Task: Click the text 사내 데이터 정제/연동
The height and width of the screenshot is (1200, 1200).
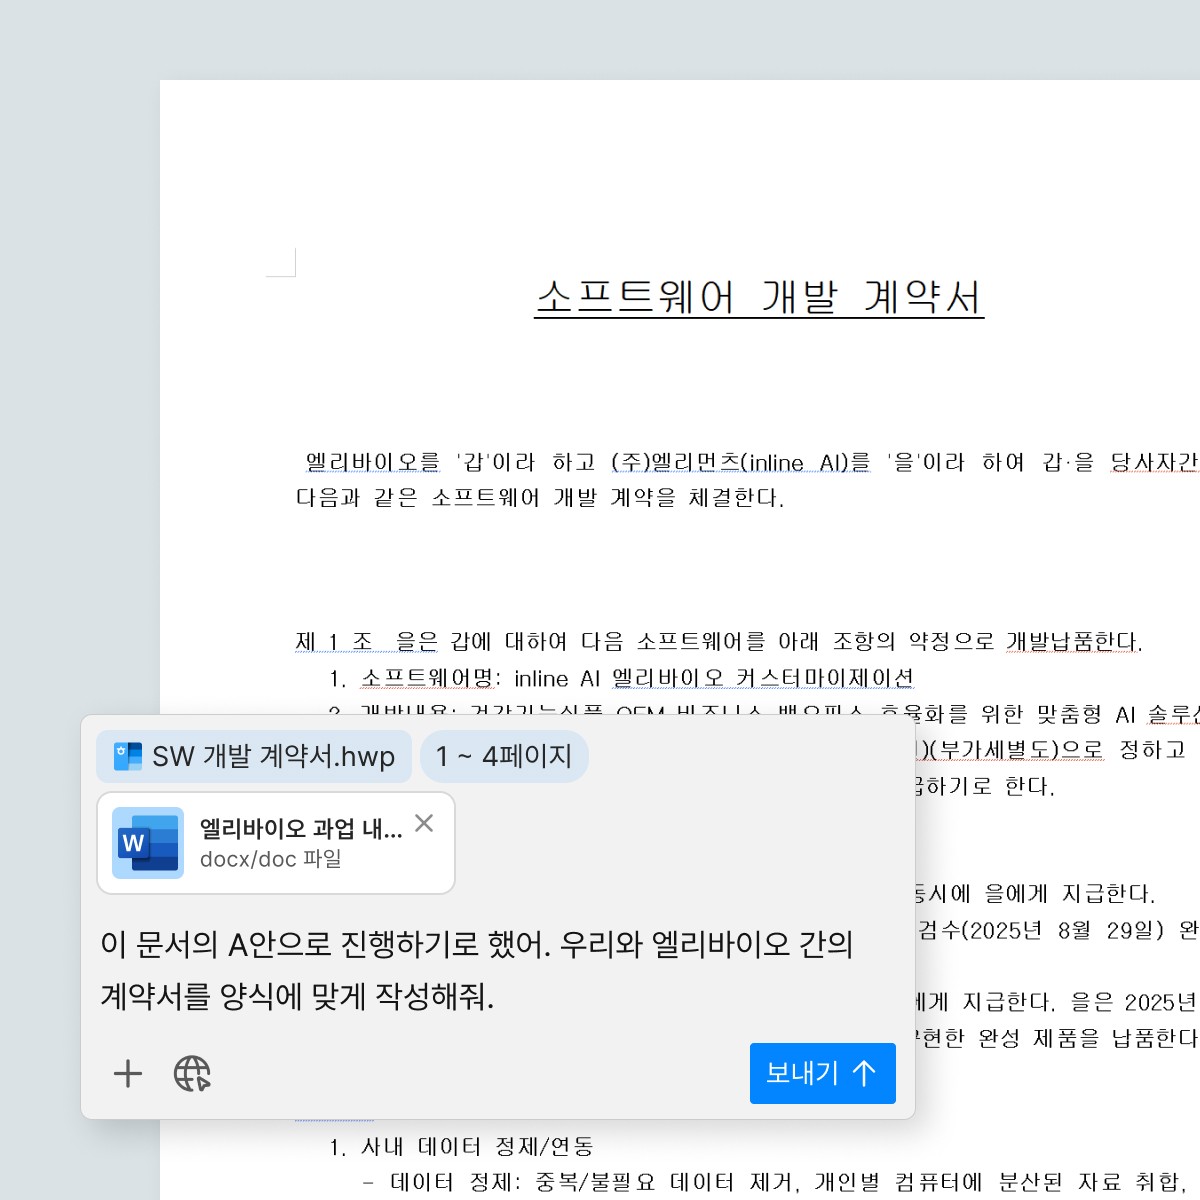Action: [477, 1146]
